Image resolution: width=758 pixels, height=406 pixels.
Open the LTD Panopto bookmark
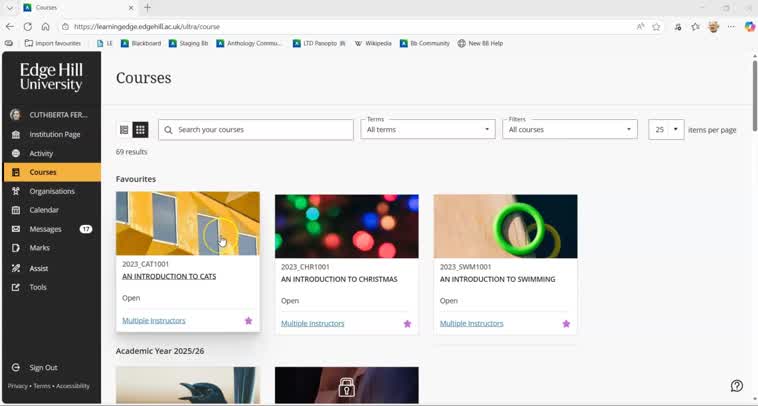[319, 43]
